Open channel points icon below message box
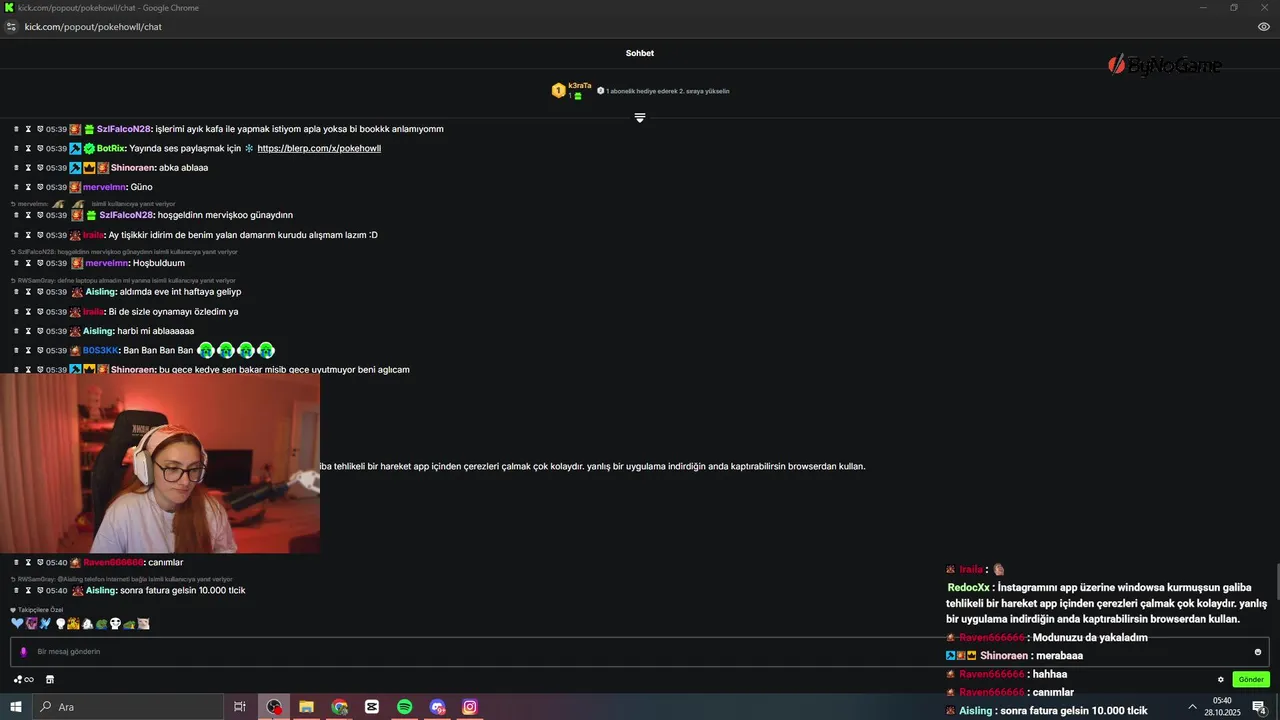 (x=23, y=680)
